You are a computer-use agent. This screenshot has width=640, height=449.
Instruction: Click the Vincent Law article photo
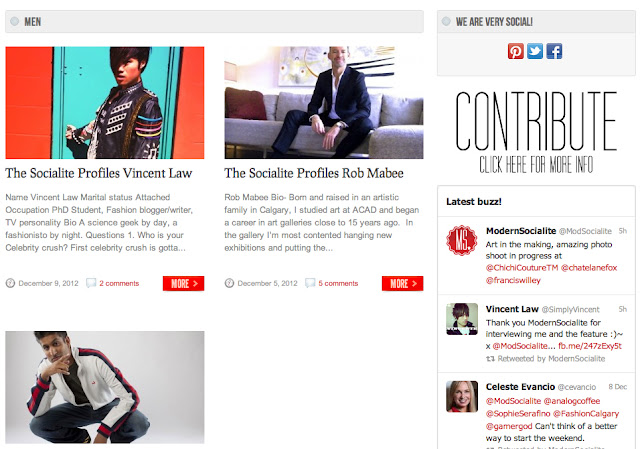click(x=104, y=102)
